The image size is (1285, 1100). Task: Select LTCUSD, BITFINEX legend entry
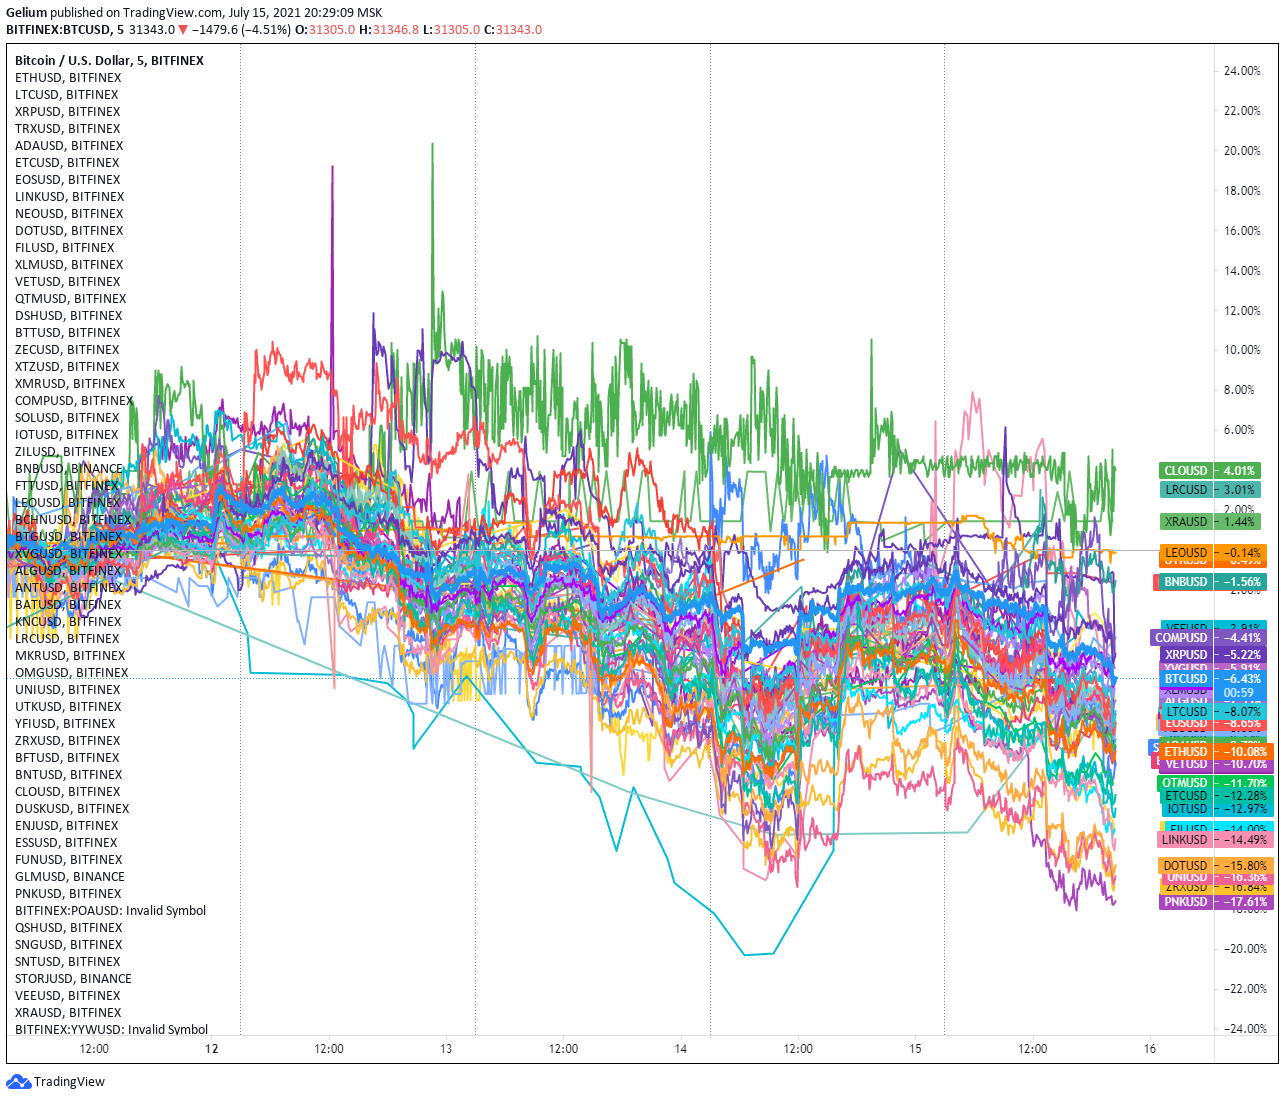[67, 95]
